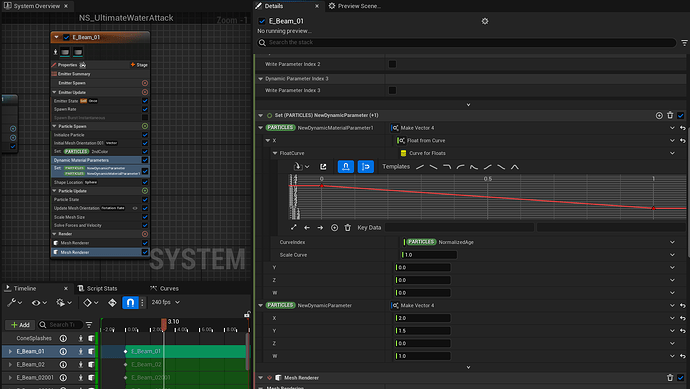Delete the Set NewDynamicParameter module

670,115
